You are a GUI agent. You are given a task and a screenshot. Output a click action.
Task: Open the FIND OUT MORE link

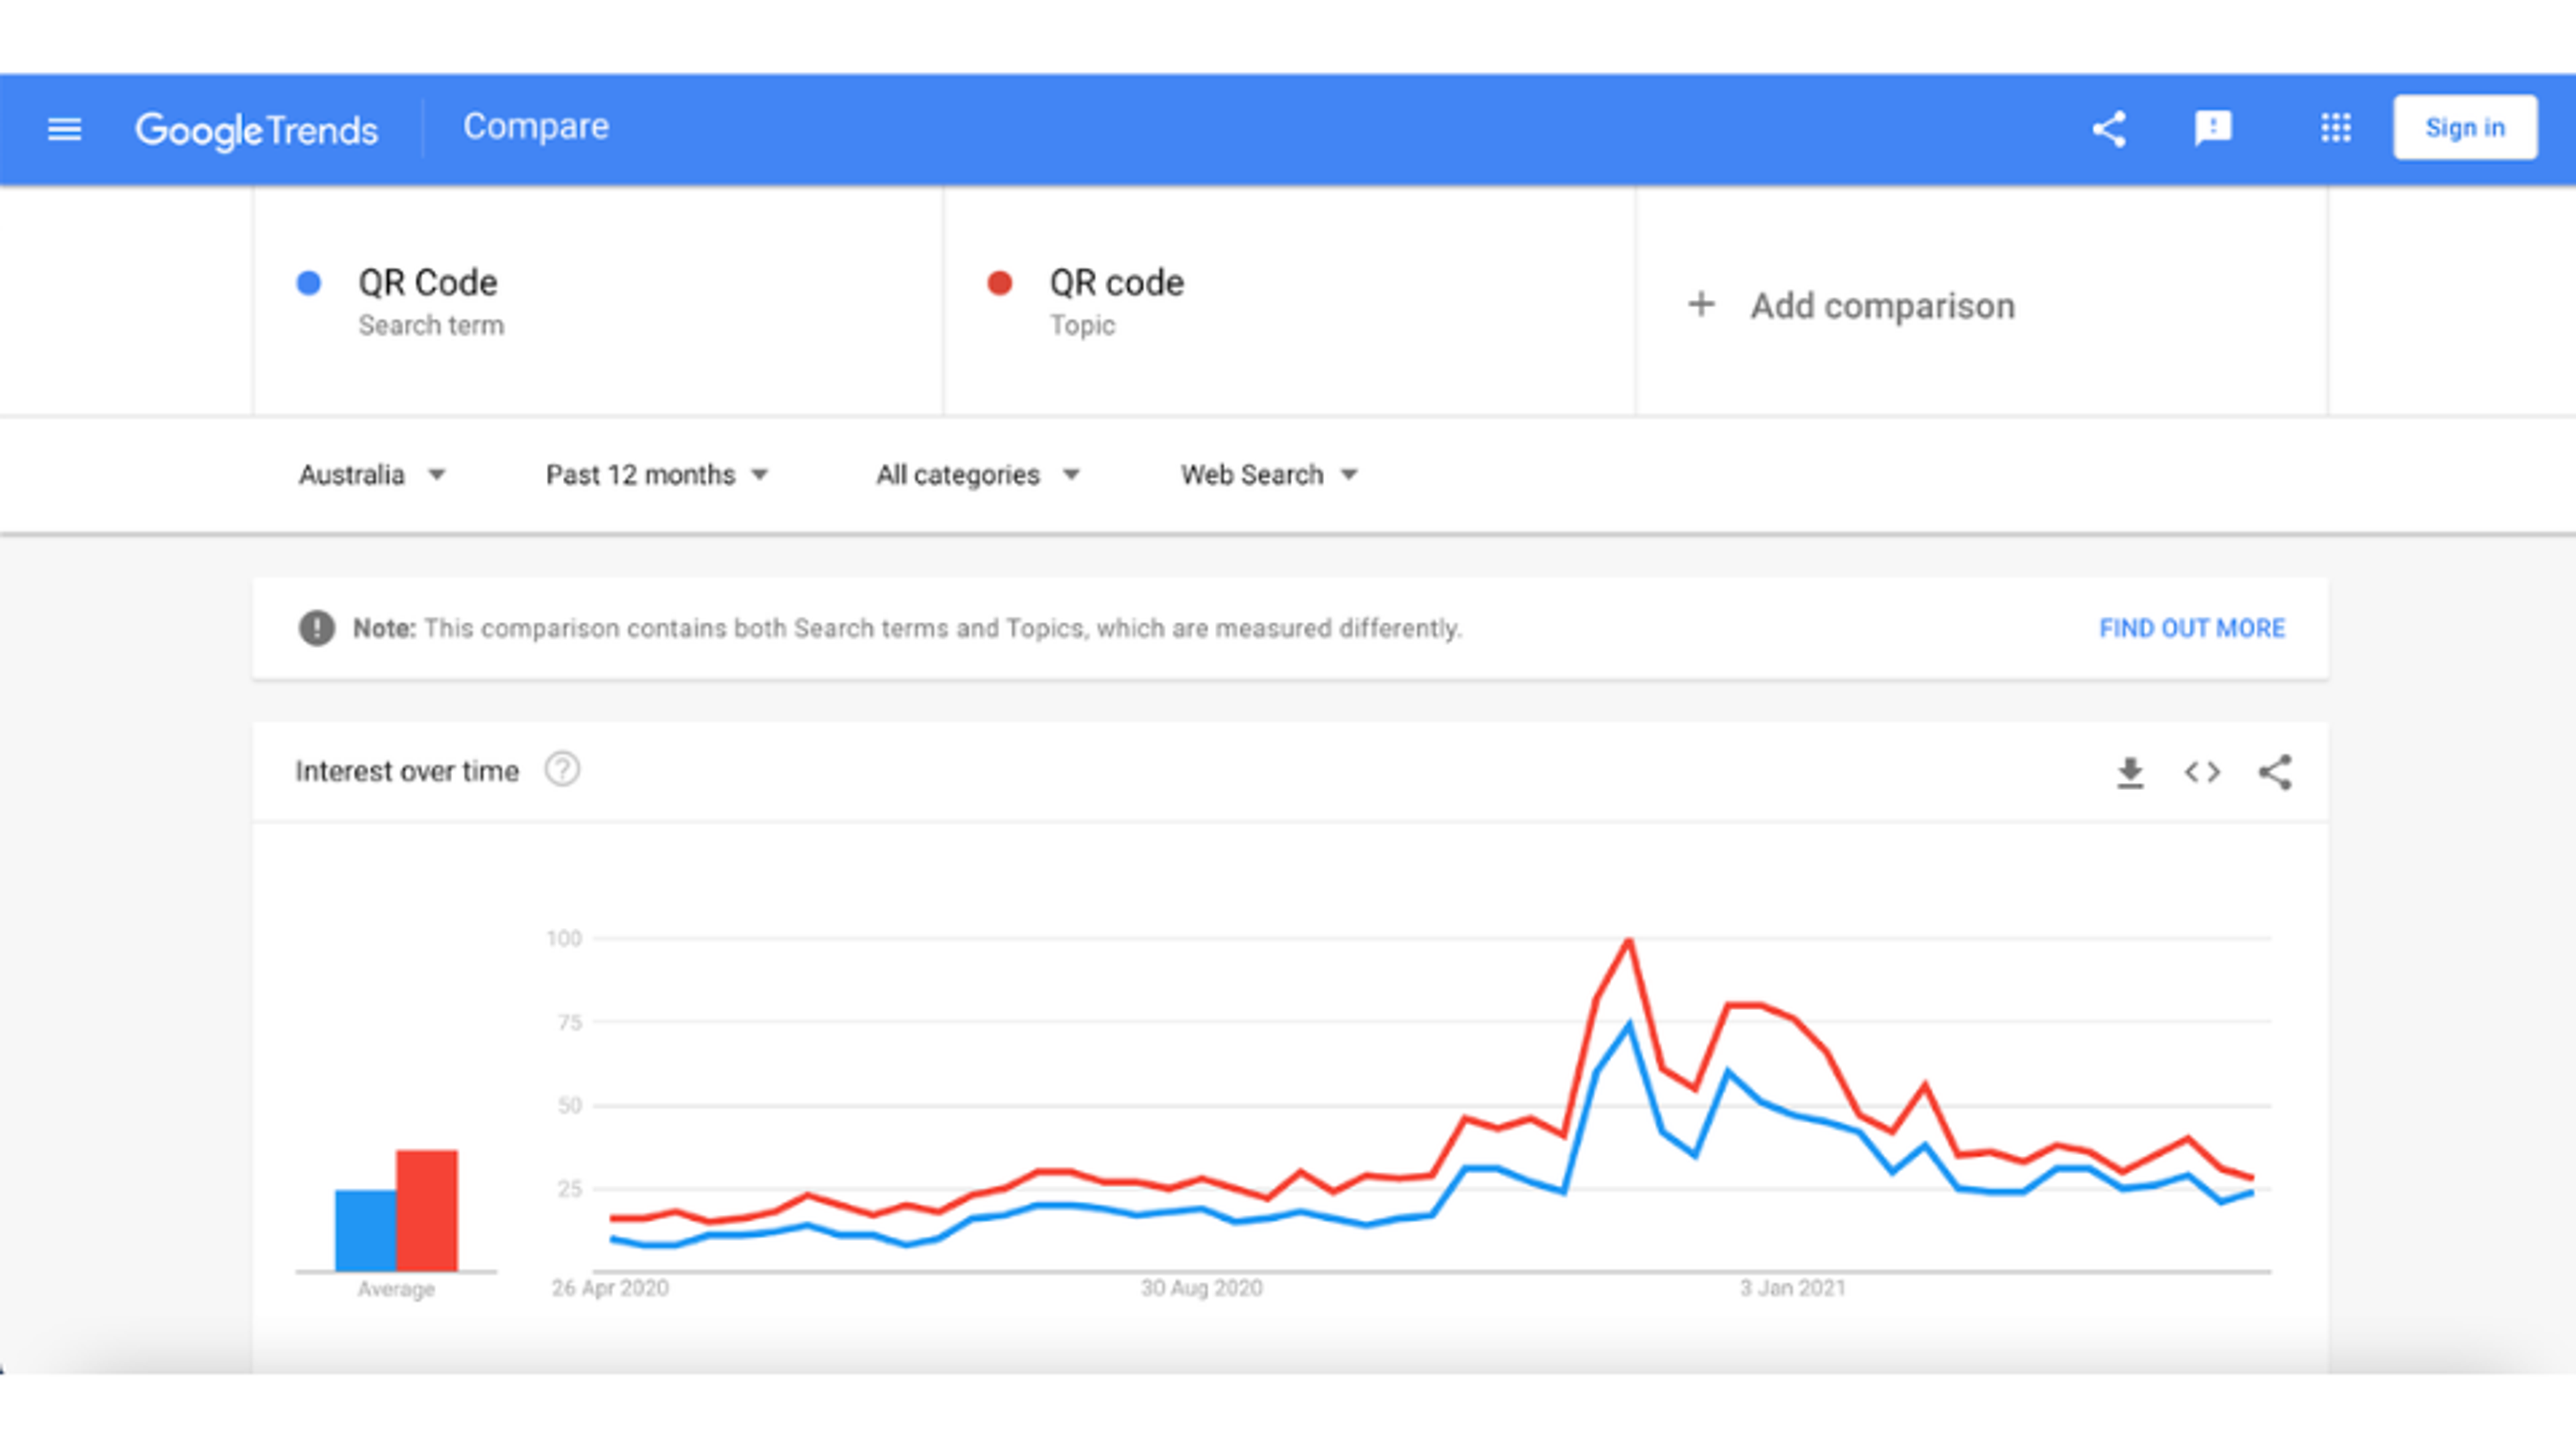(x=2193, y=628)
